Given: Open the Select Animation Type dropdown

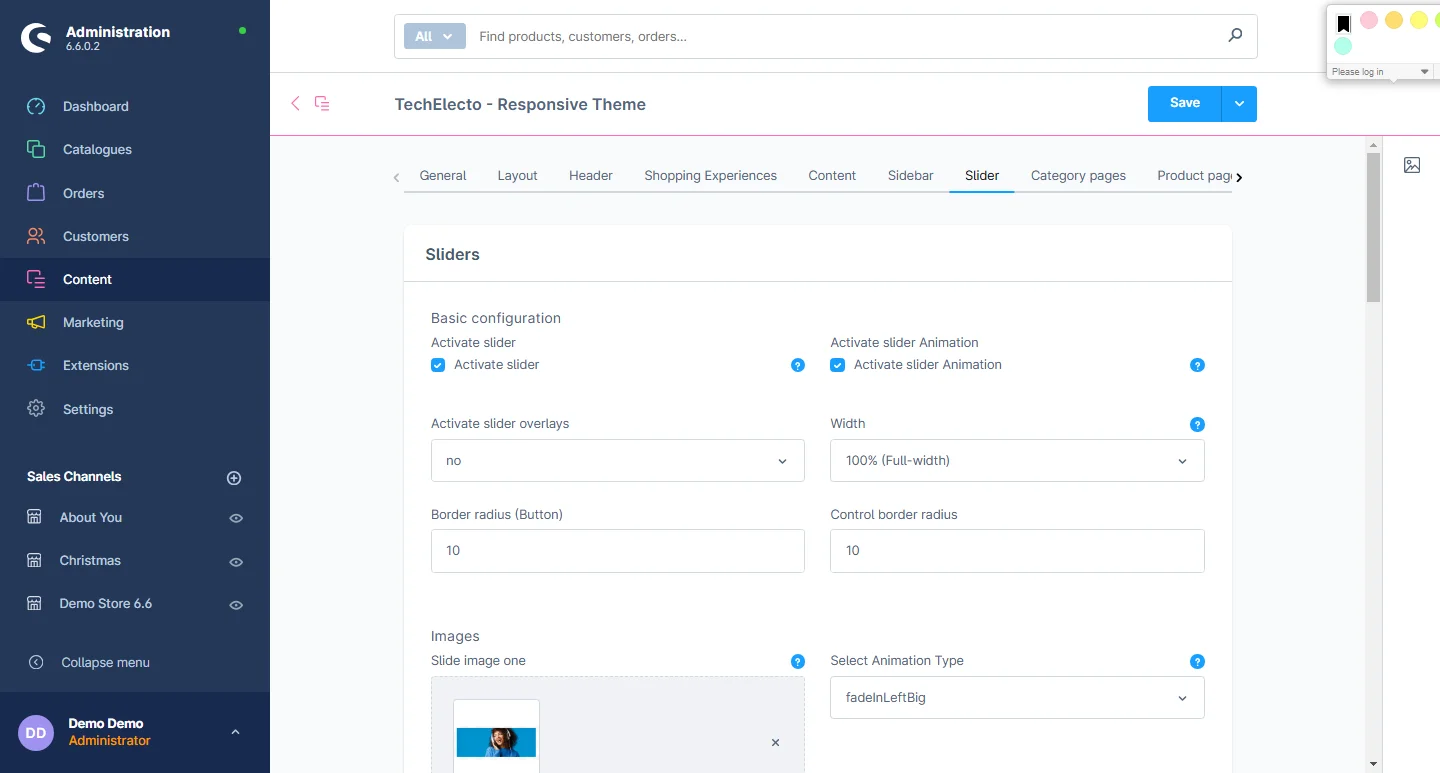Looking at the screenshot, I should [x=1016, y=698].
